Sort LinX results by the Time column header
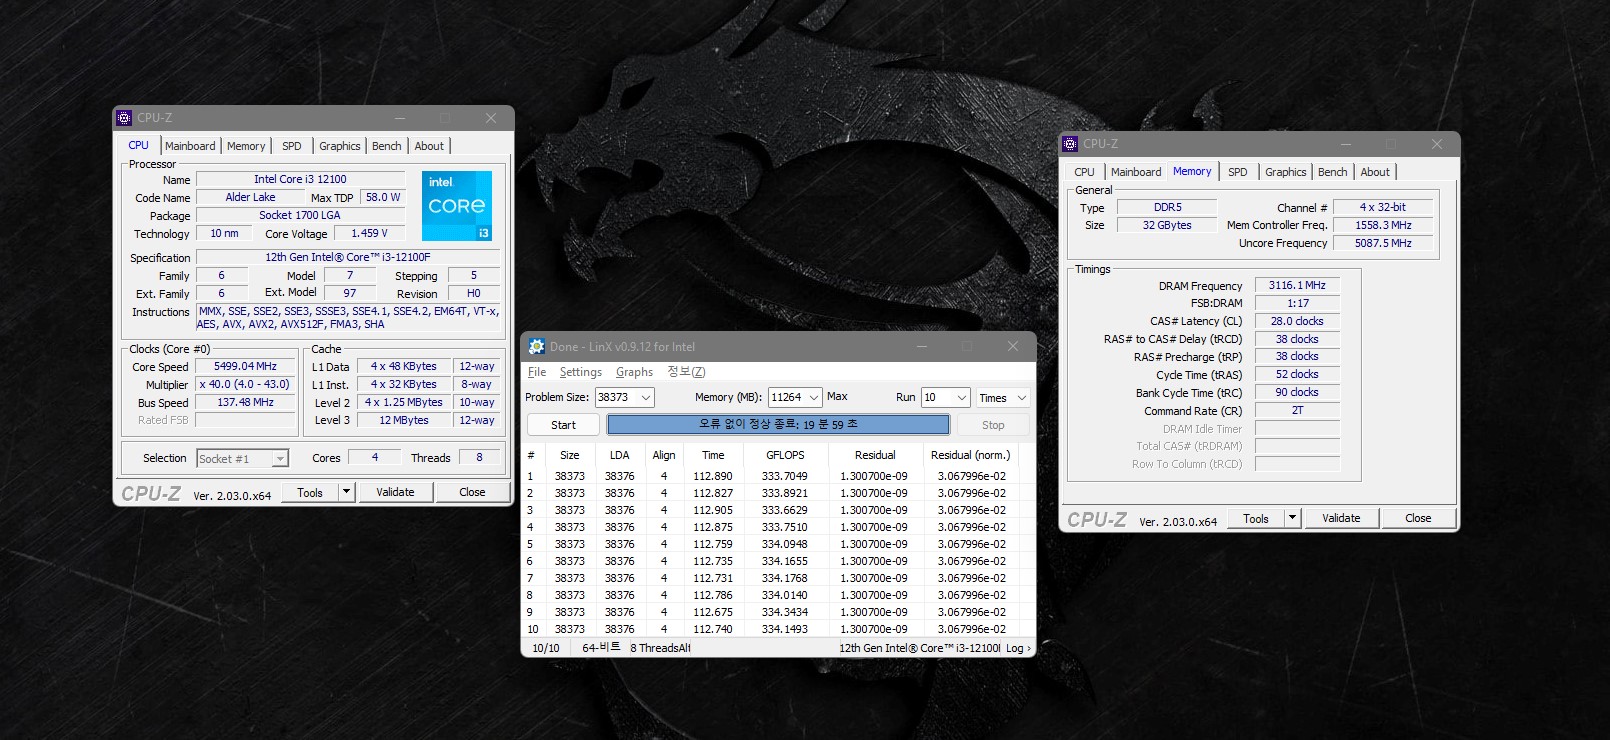Screen dimensions: 1610x740 [x=713, y=455]
